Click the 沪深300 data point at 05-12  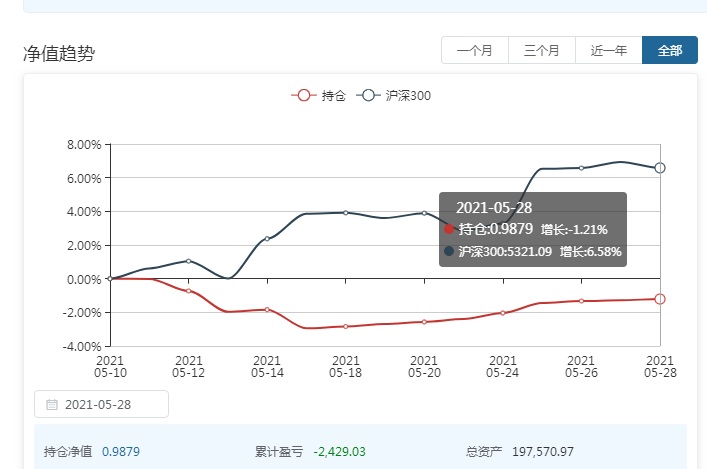coord(188,261)
